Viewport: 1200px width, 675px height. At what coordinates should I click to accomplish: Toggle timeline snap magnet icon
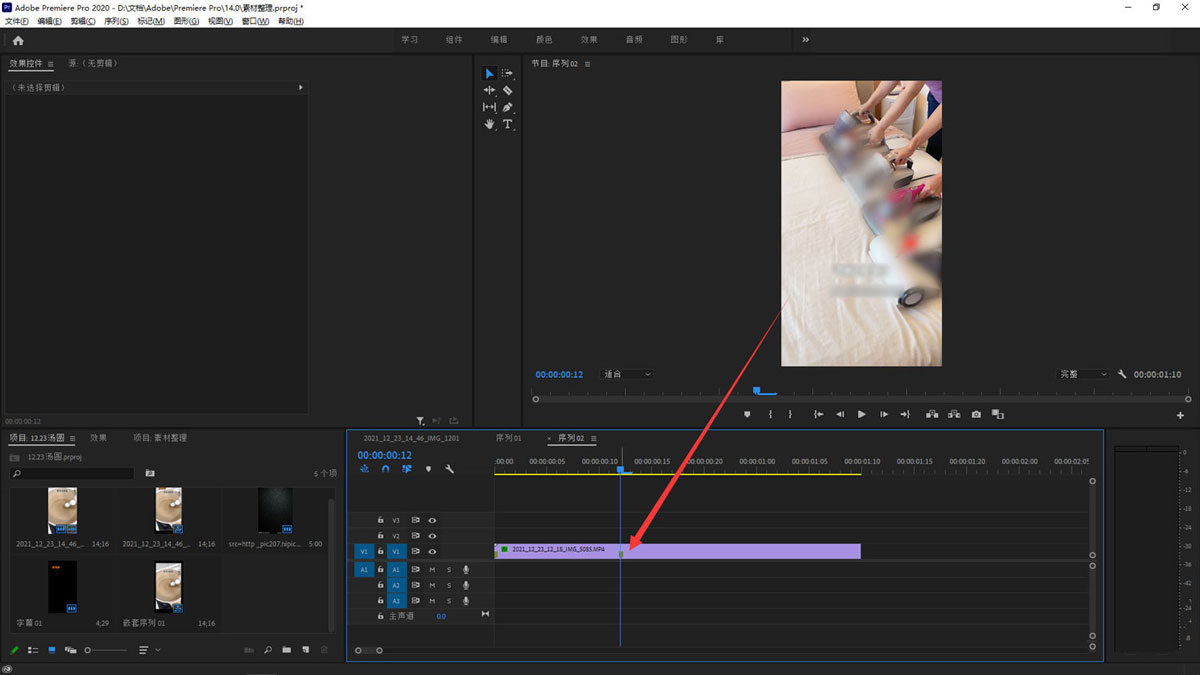pyautogui.click(x=385, y=468)
